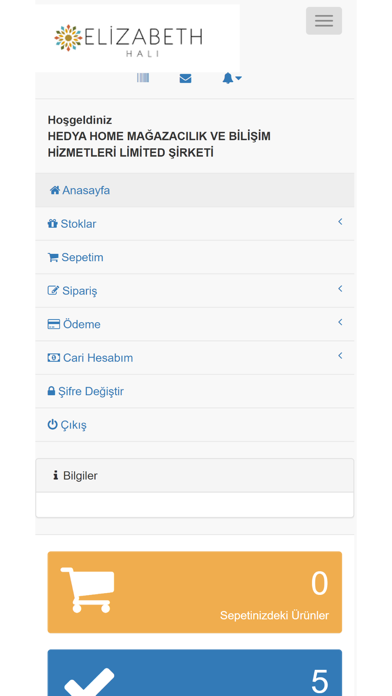Click the barcode icon

click(143, 78)
